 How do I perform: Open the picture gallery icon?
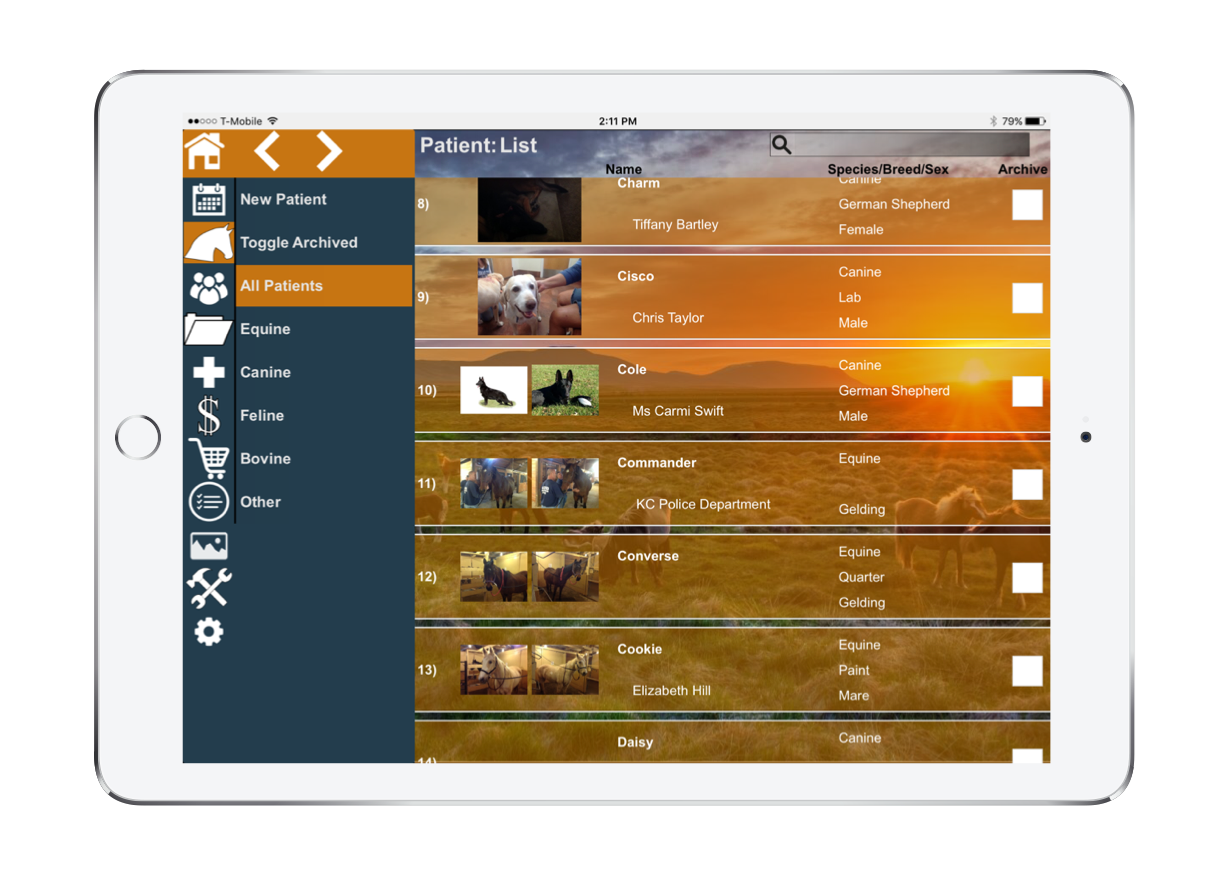coord(209,546)
